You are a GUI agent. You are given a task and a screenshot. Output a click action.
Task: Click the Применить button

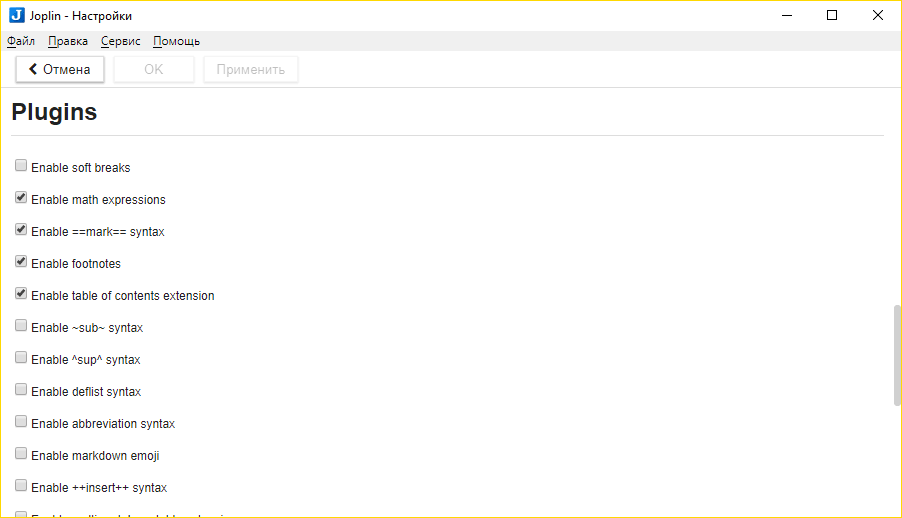251,69
